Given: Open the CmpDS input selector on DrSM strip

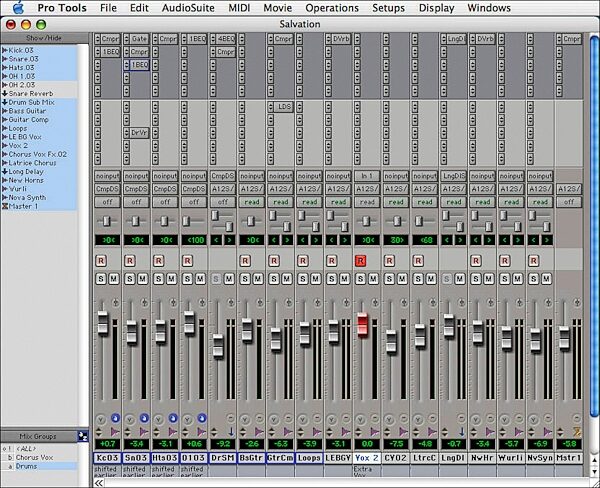Looking at the screenshot, I should click(x=223, y=176).
